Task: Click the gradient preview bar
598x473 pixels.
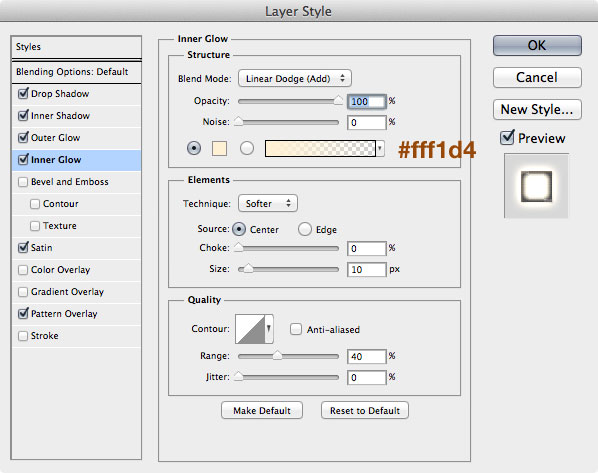Action: (x=320, y=148)
